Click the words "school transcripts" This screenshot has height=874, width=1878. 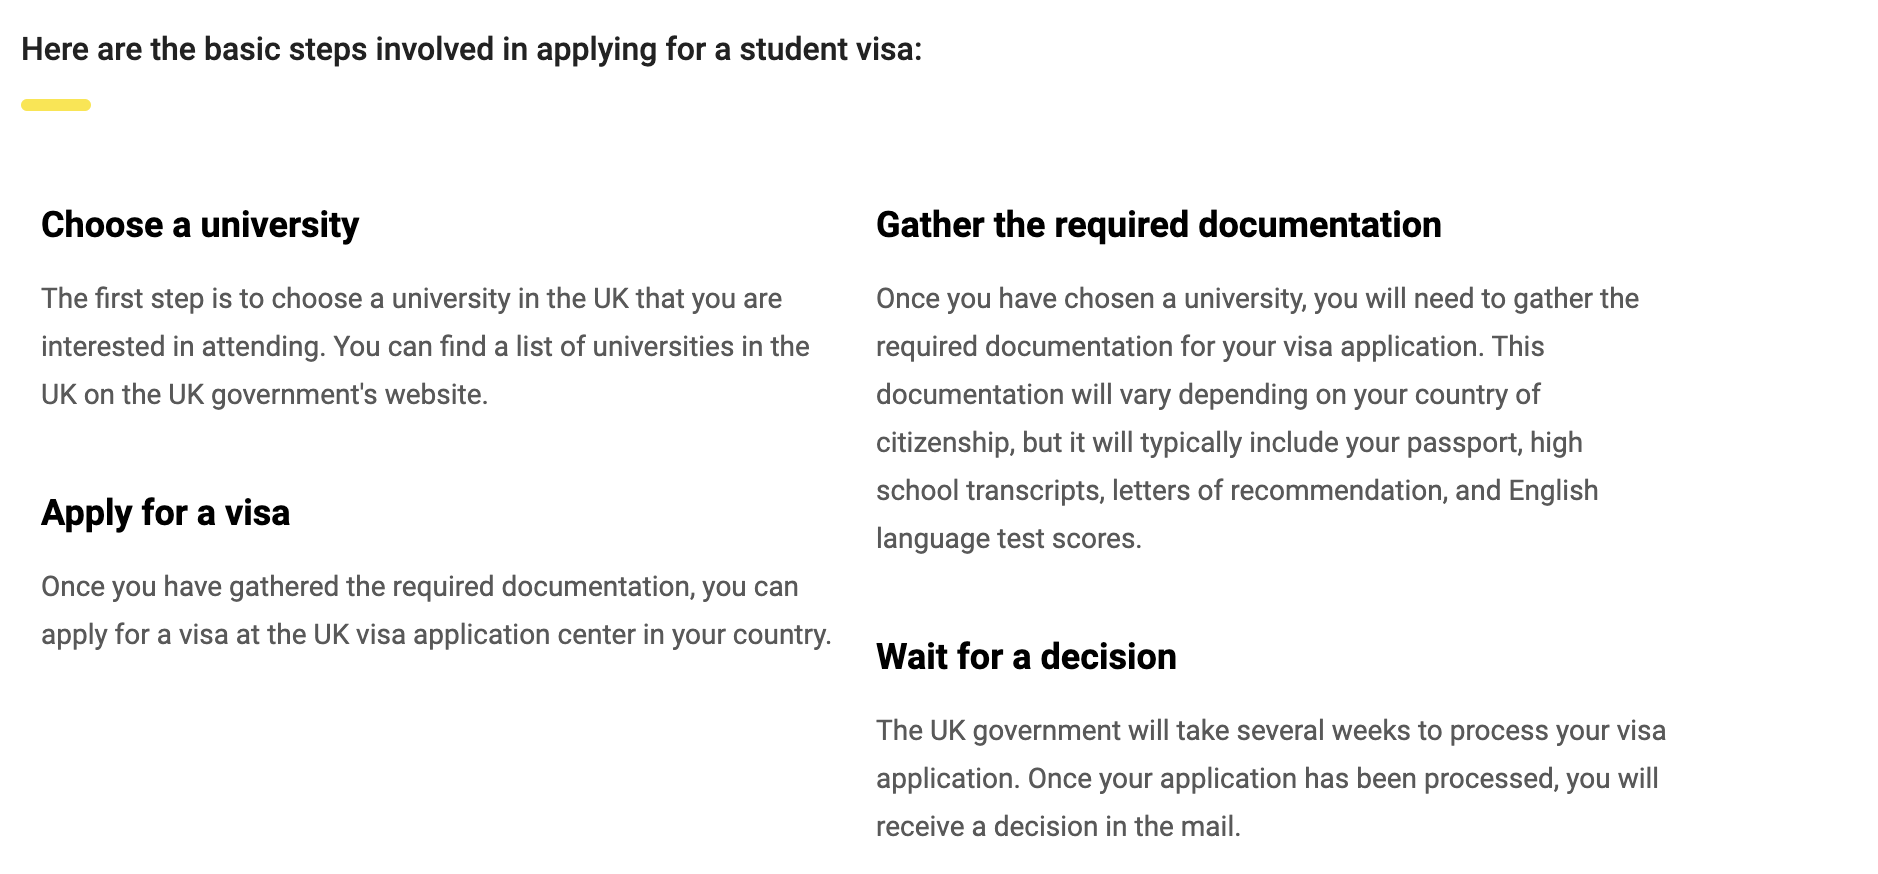coord(988,491)
